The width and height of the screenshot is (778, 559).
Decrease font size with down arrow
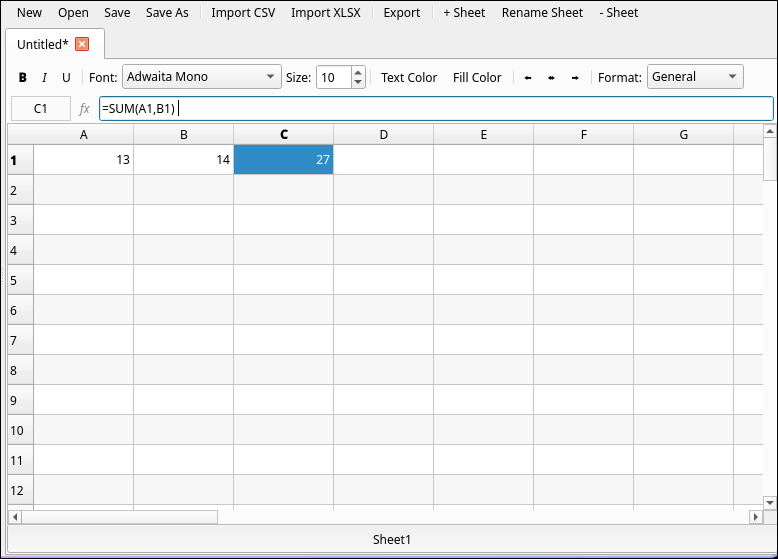point(358,83)
